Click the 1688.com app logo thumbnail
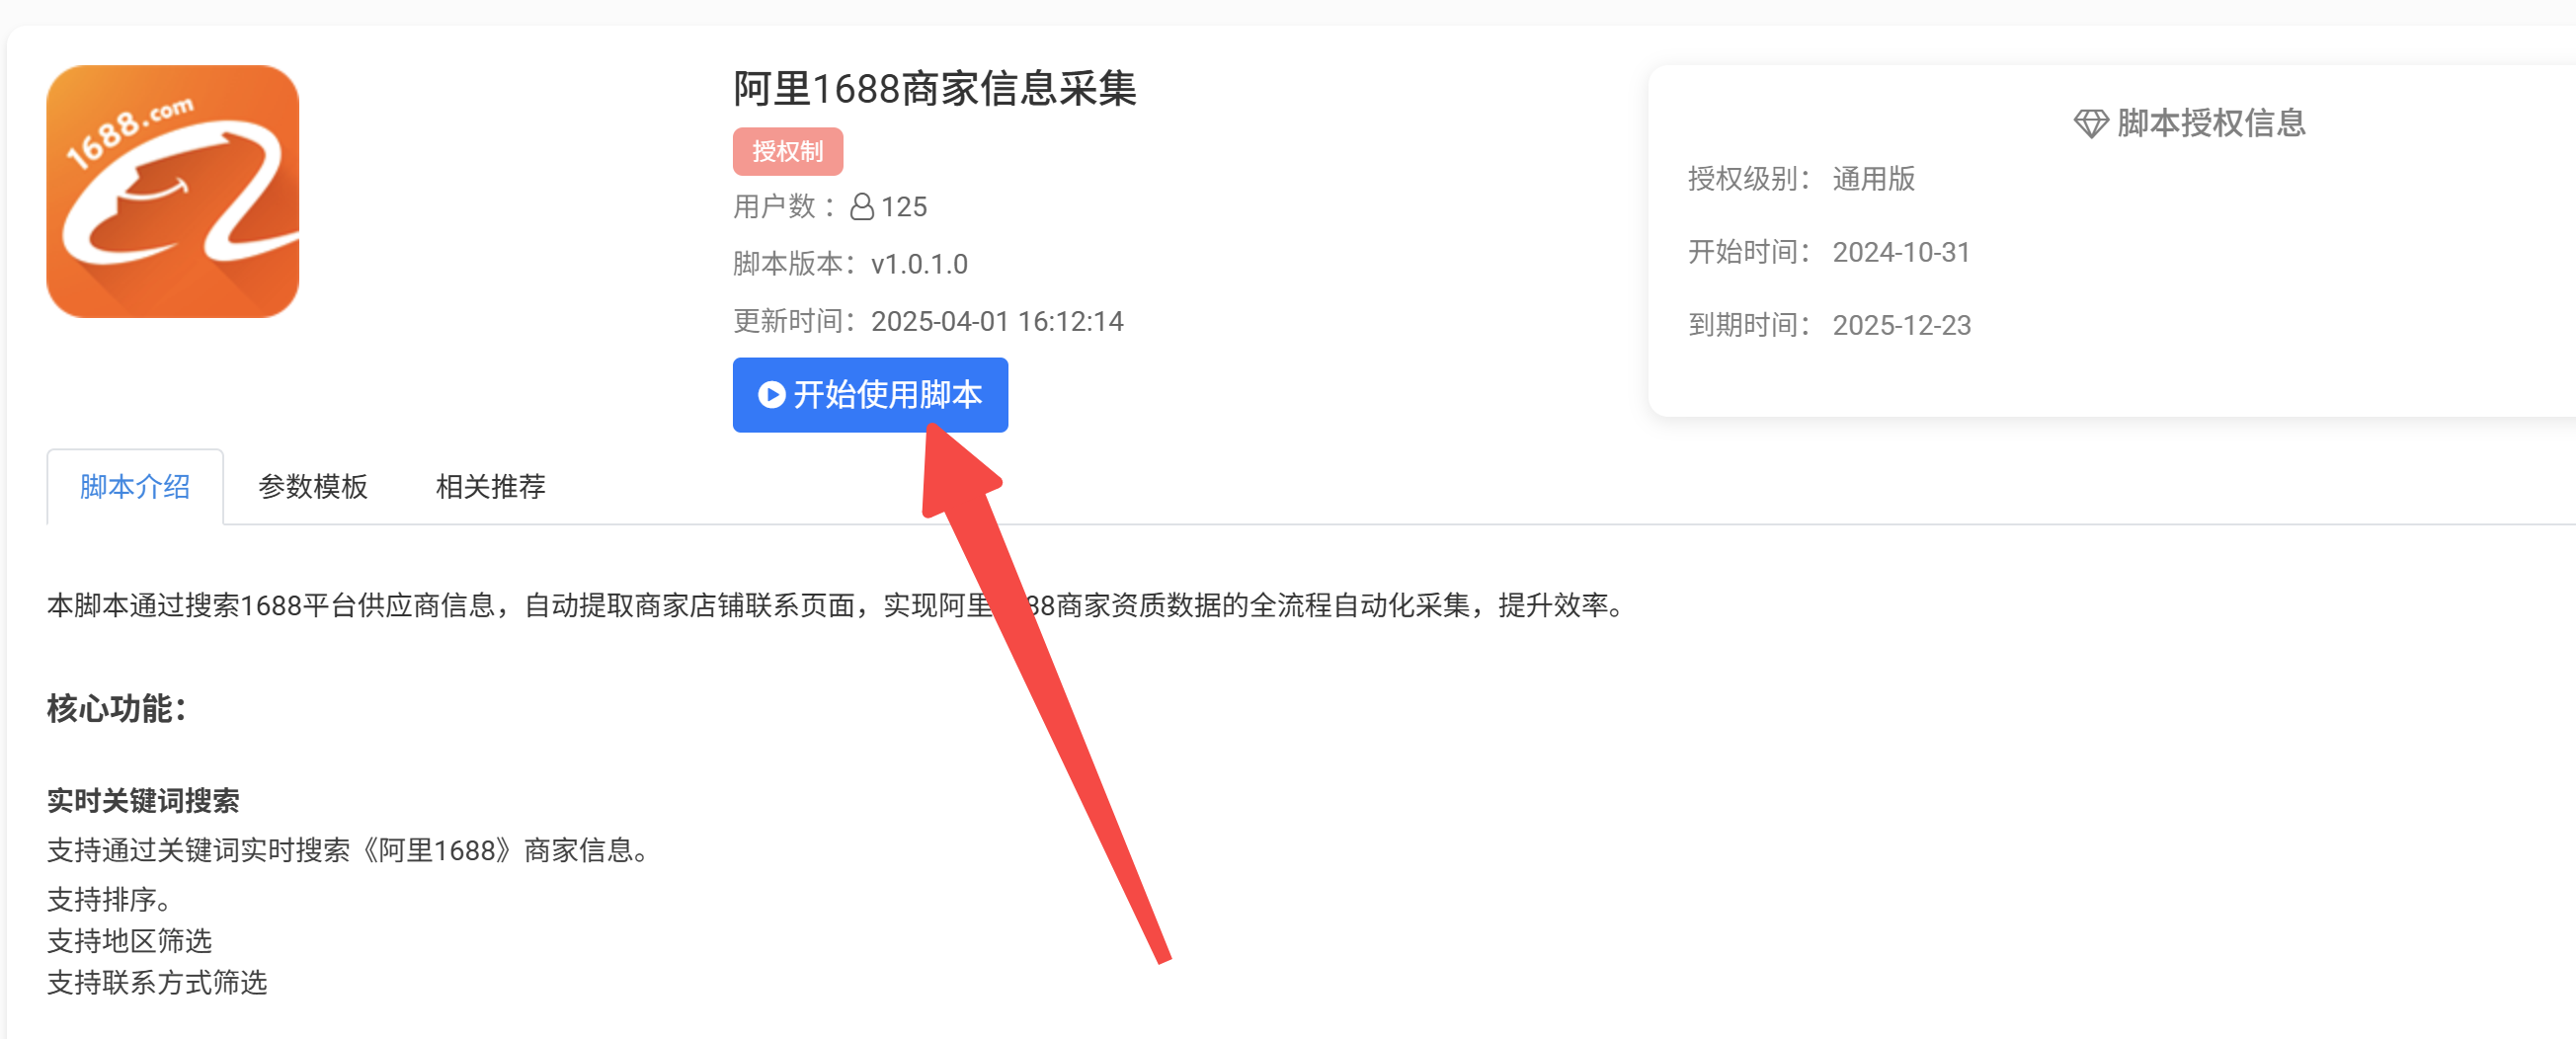The image size is (2576, 1039). (173, 192)
